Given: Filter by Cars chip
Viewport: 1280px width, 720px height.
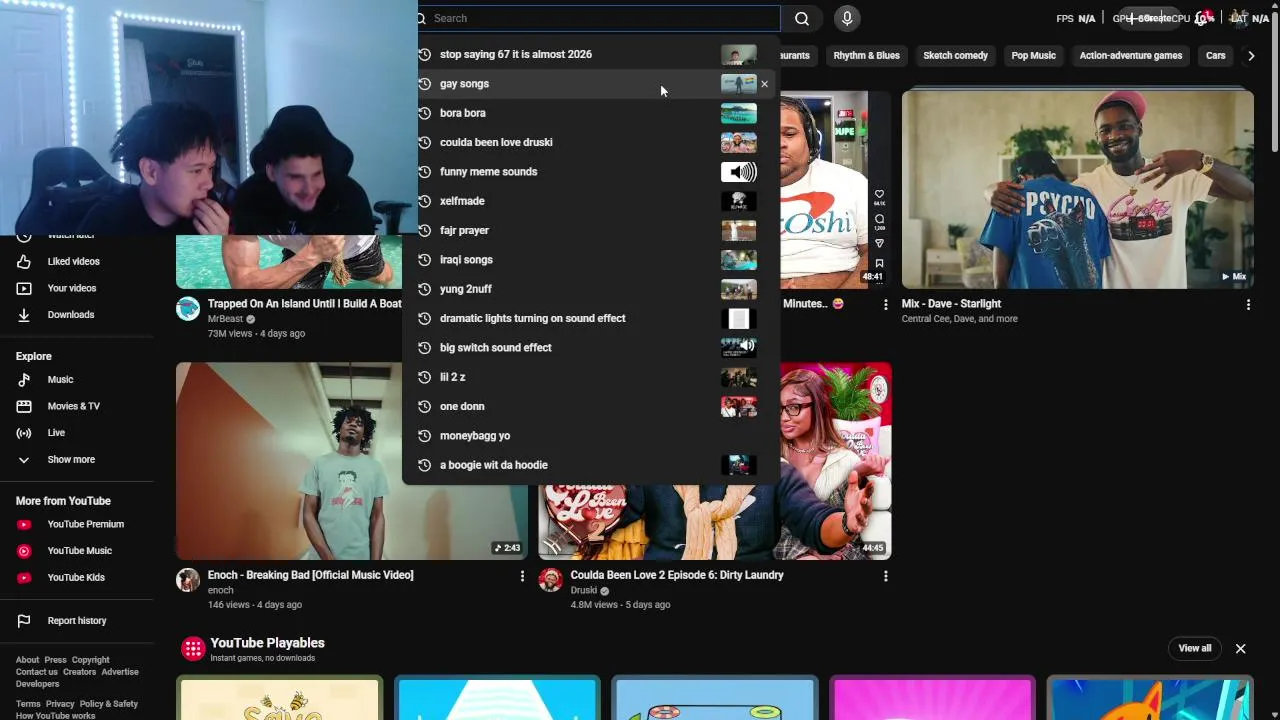Looking at the screenshot, I should tap(1215, 56).
